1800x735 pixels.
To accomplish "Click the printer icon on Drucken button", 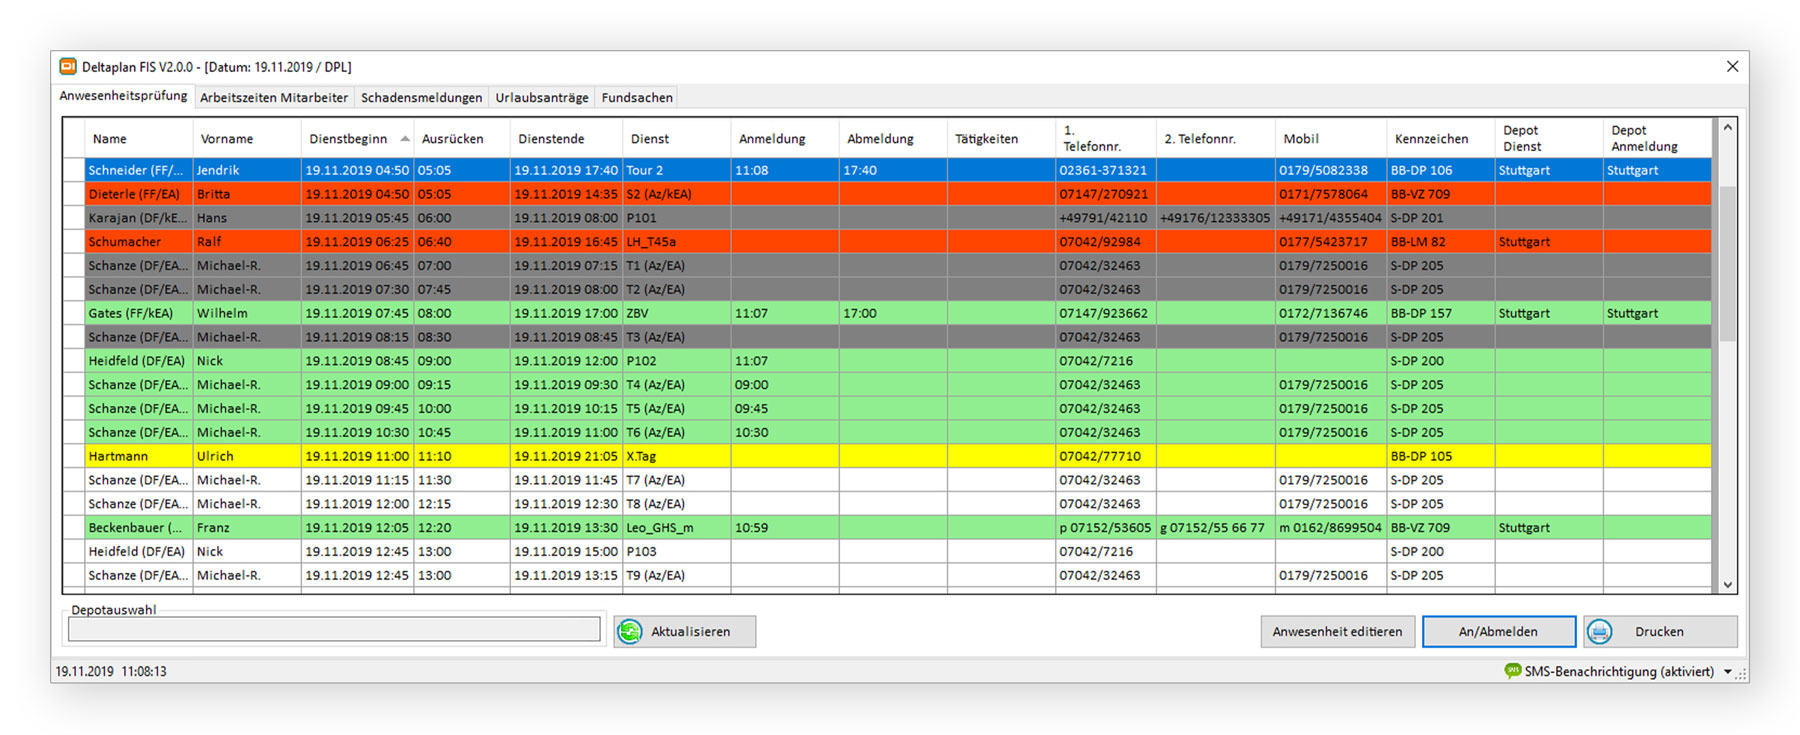I will click(x=1600, y=632).
